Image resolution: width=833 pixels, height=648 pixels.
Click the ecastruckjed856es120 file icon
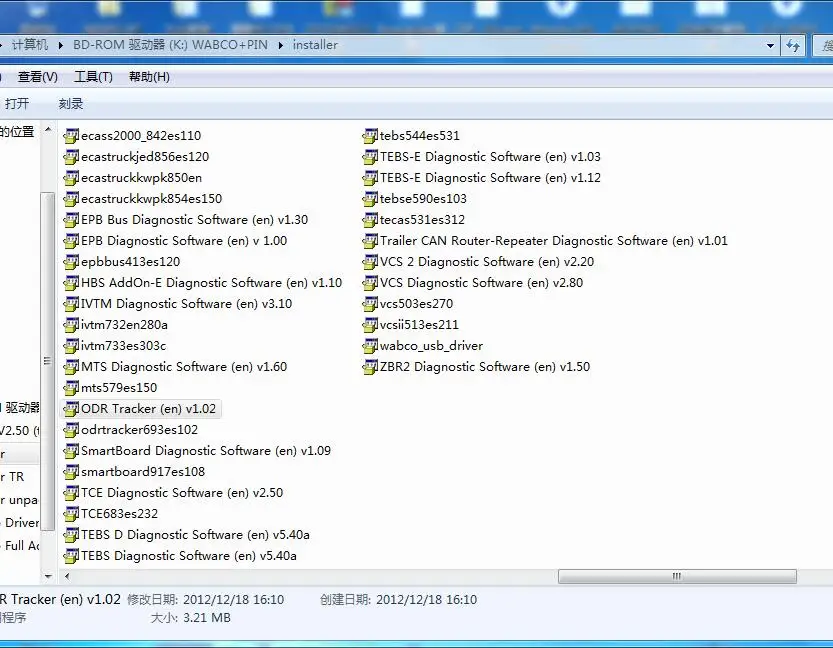(71, 157)
